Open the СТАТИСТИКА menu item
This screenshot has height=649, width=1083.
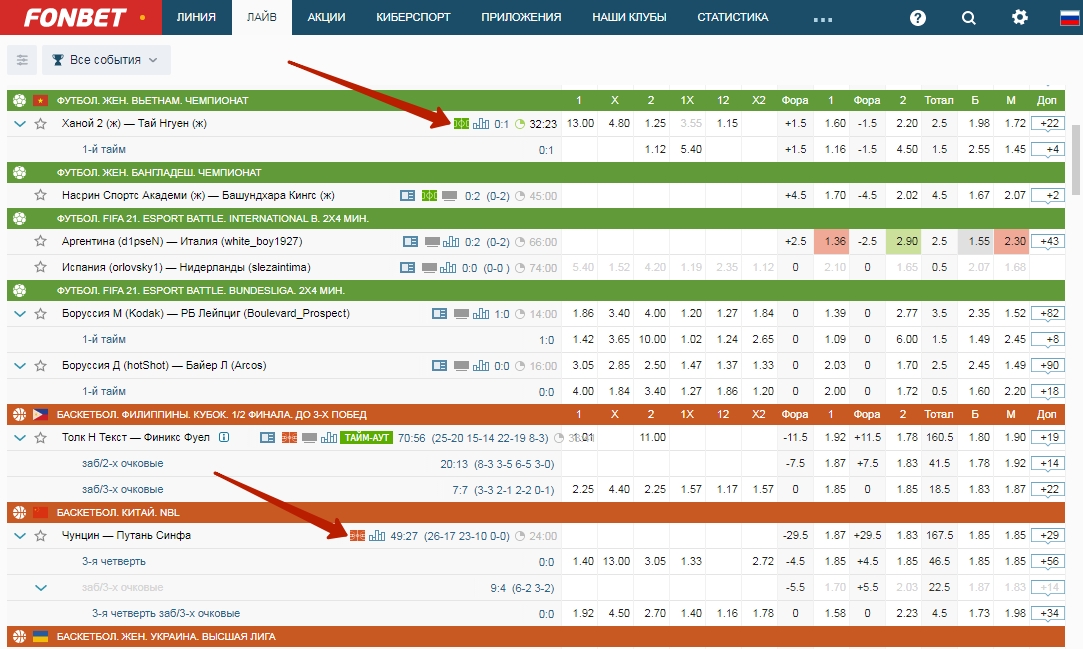(732, 17)
